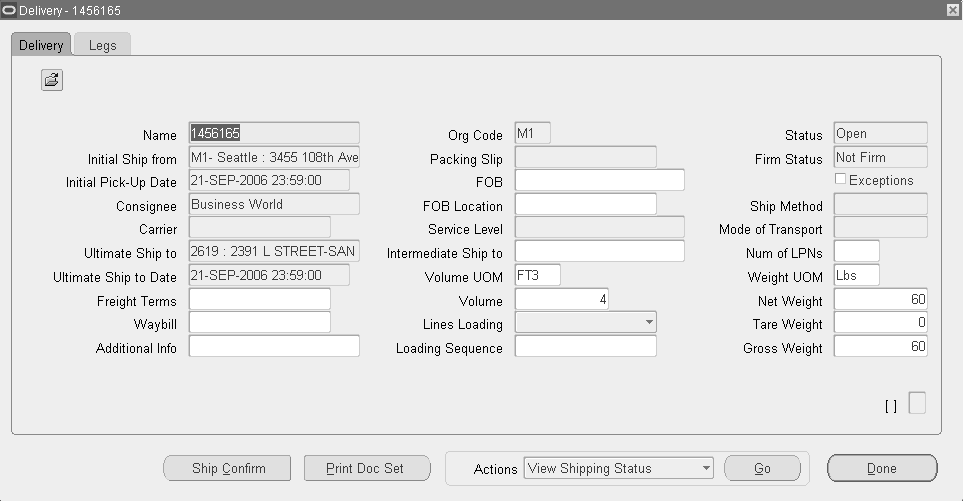The width and height of the screenshot is (963, 501).
Task: Click the Carrier field
Action: 260,227
